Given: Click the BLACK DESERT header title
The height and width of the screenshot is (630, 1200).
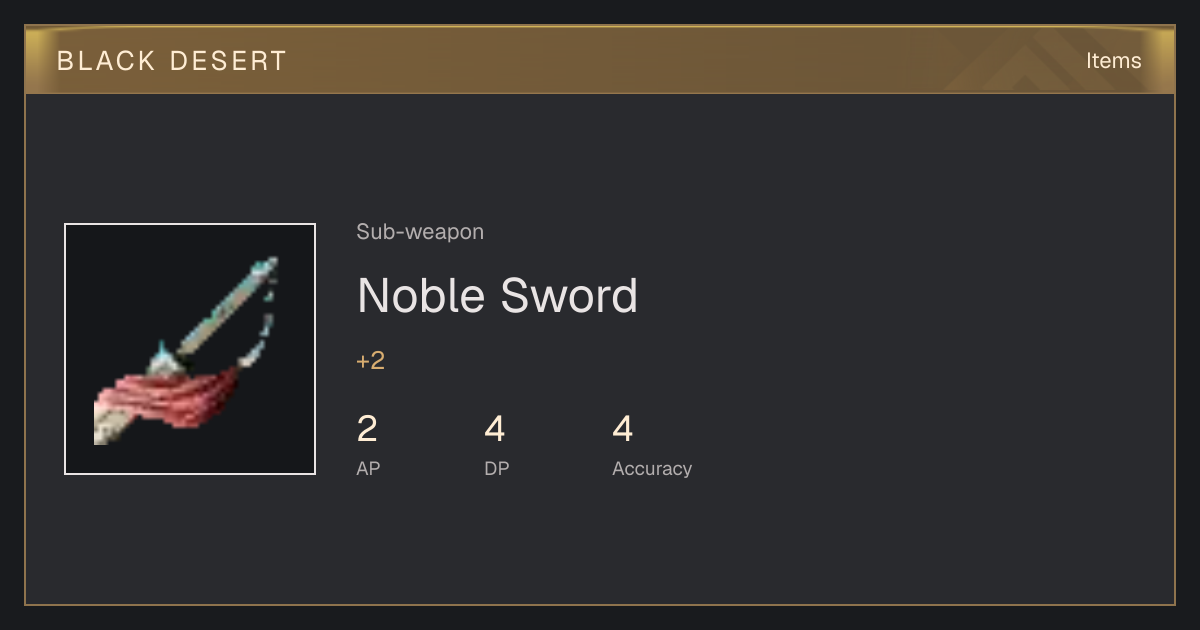Looking at the screenshot, I should pos(172,61).
